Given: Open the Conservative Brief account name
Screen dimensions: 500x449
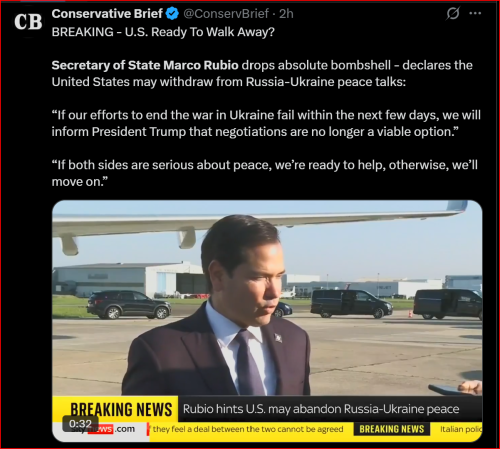Looking at the screenshot, I should [107, 14].
